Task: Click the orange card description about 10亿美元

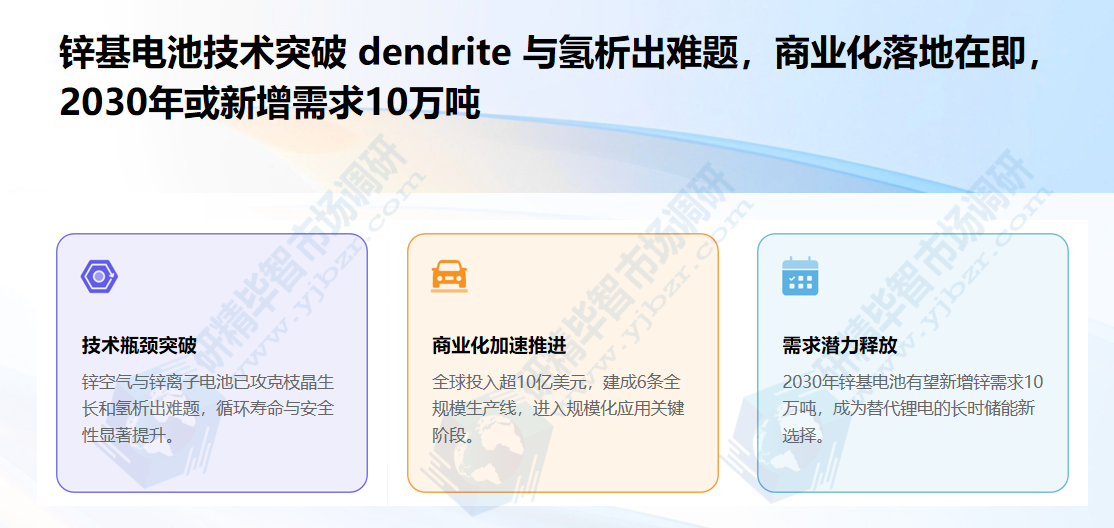Action: (x=558, y=409)
